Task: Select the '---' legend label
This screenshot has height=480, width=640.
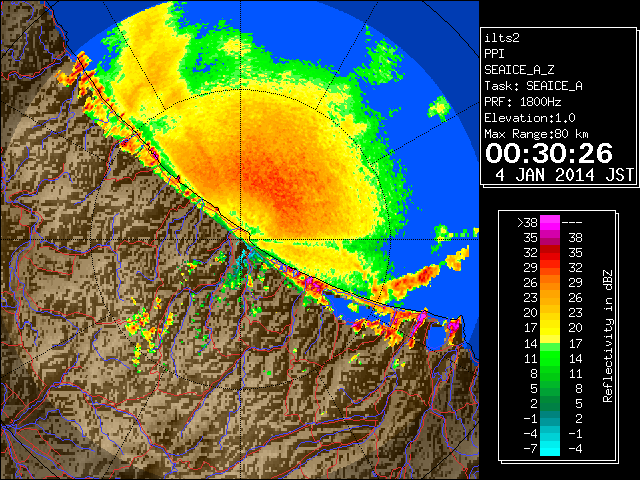Action: [572, 223]
